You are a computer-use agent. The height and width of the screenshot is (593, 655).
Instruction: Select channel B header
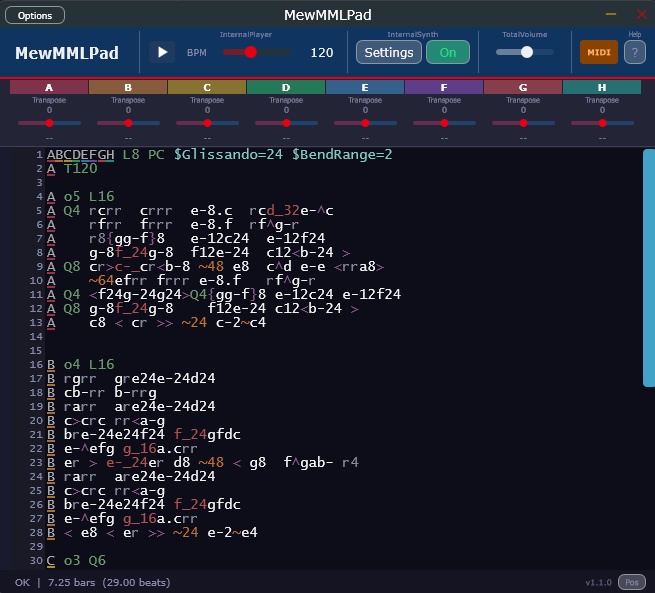tap(128, 87)
